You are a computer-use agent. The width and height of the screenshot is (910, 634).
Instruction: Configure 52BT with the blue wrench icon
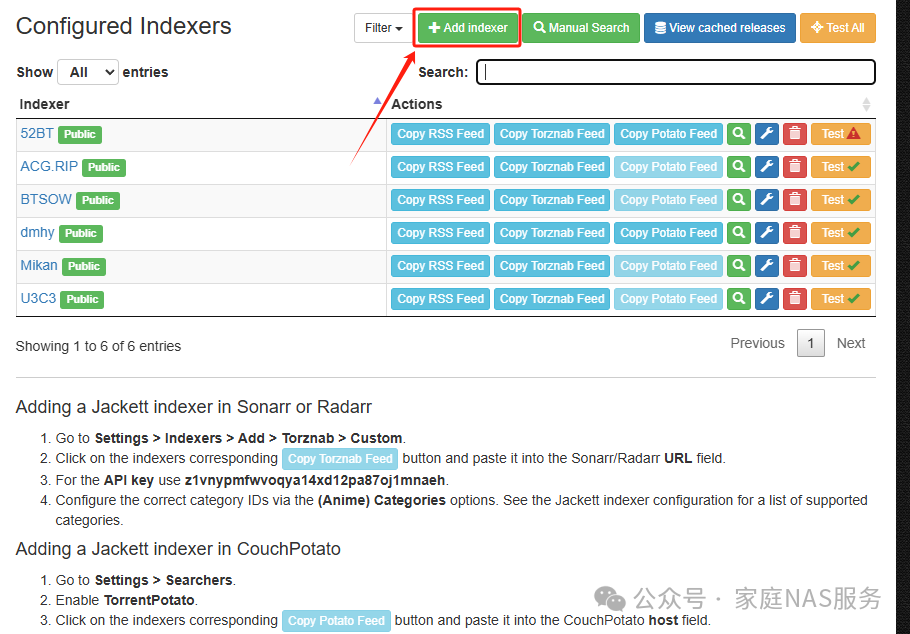[x=767, y=133]
